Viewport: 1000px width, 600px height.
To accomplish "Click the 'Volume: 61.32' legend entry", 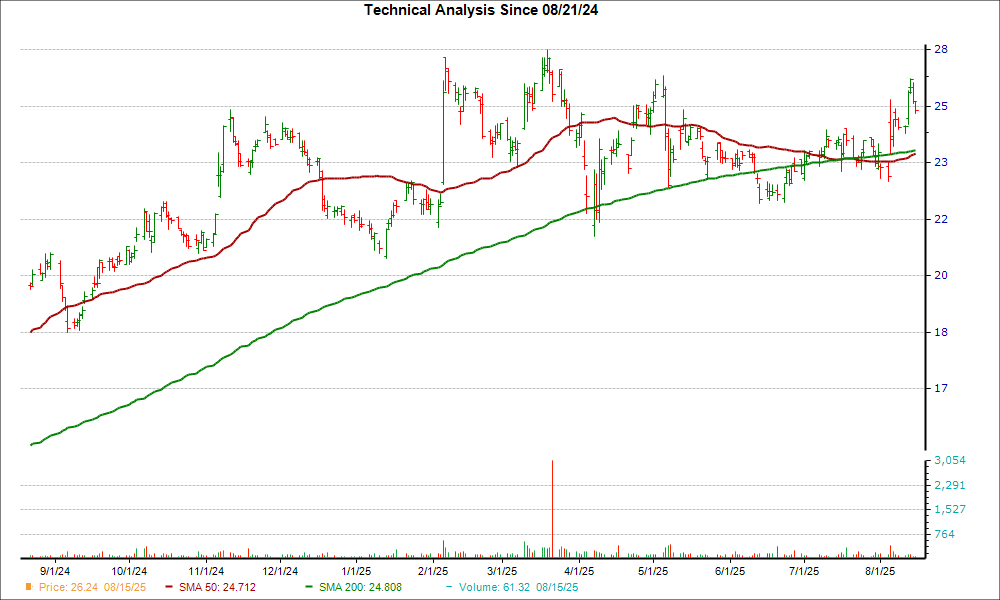I will coord(518,587).
